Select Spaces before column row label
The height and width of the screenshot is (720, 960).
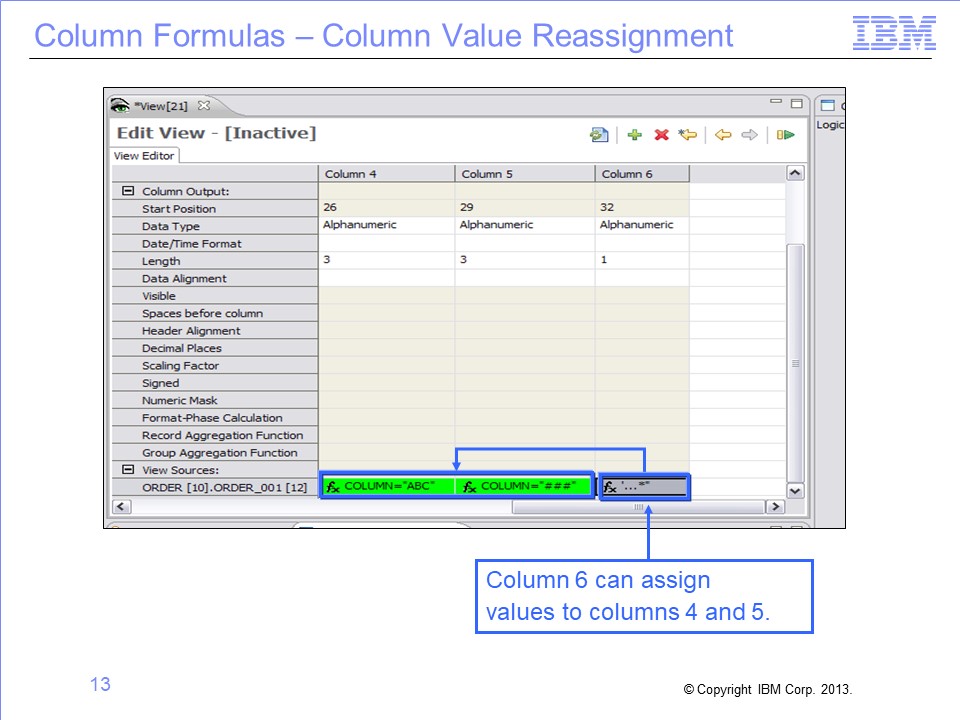[202, 313]
